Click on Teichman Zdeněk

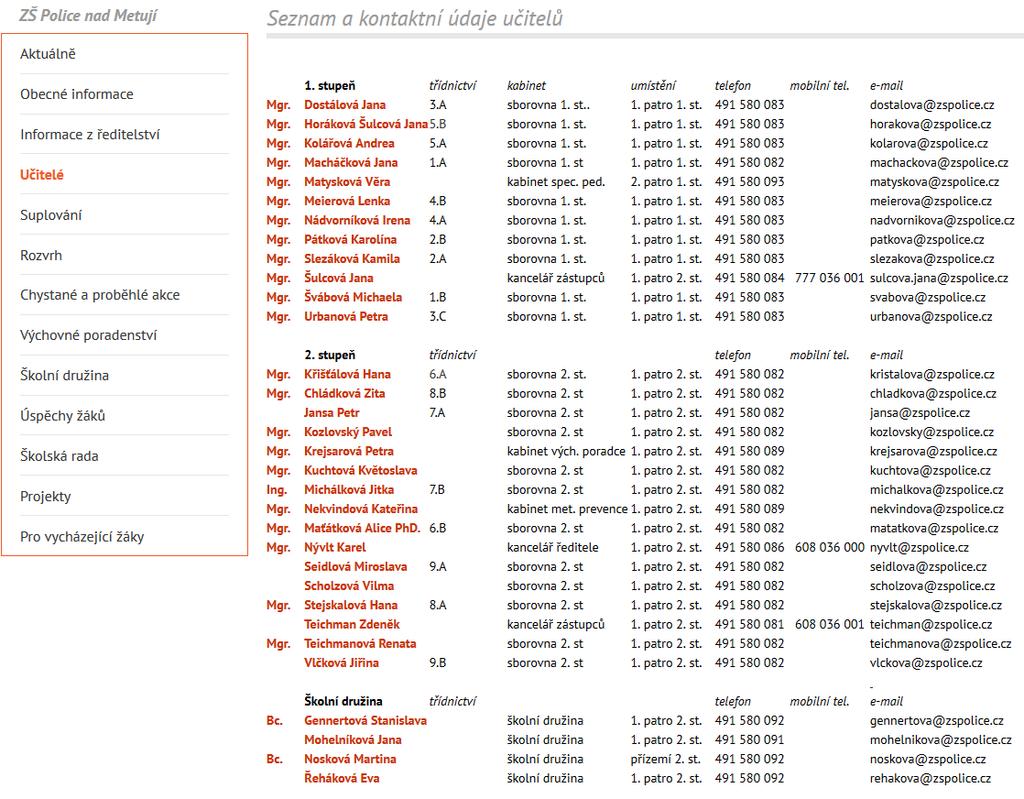352,625
